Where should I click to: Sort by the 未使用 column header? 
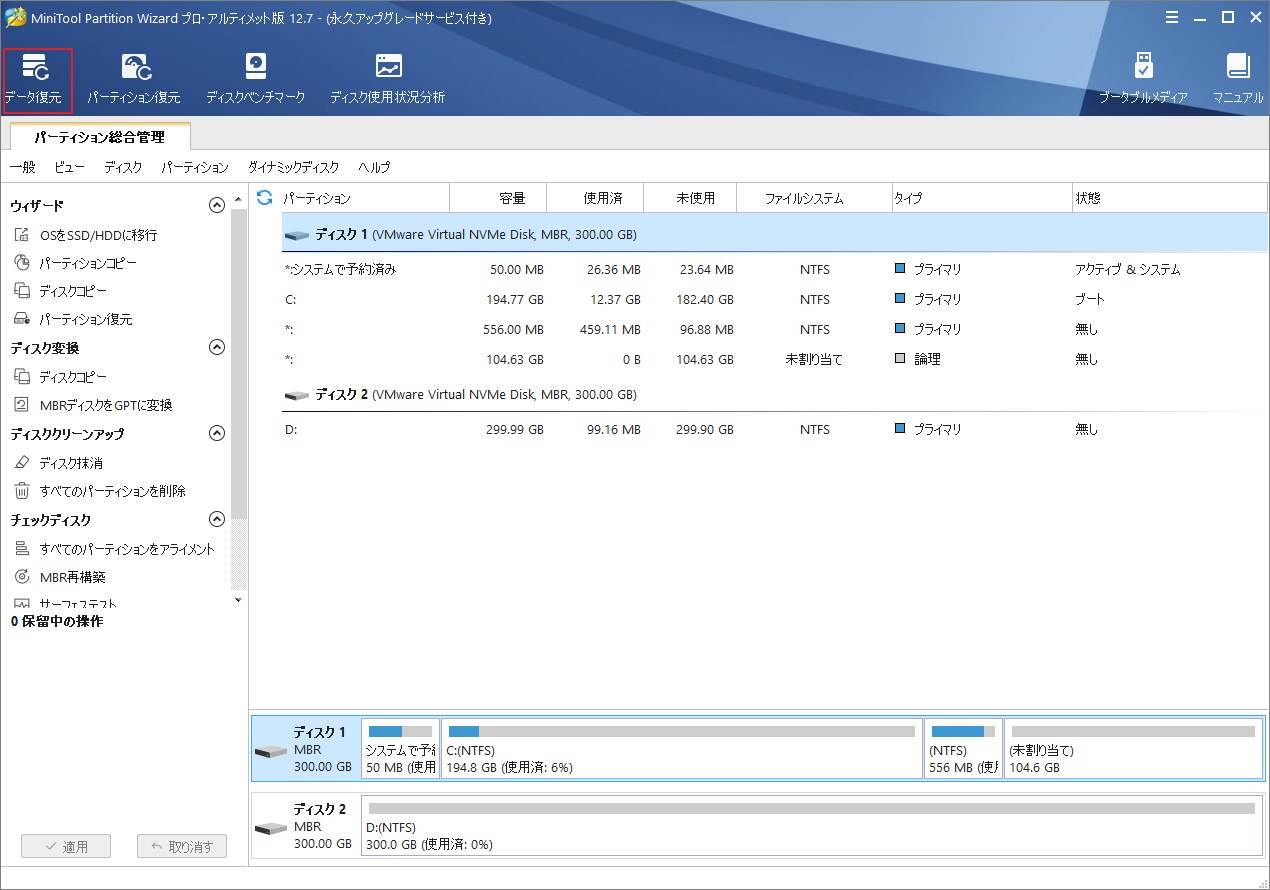point(690,198)
